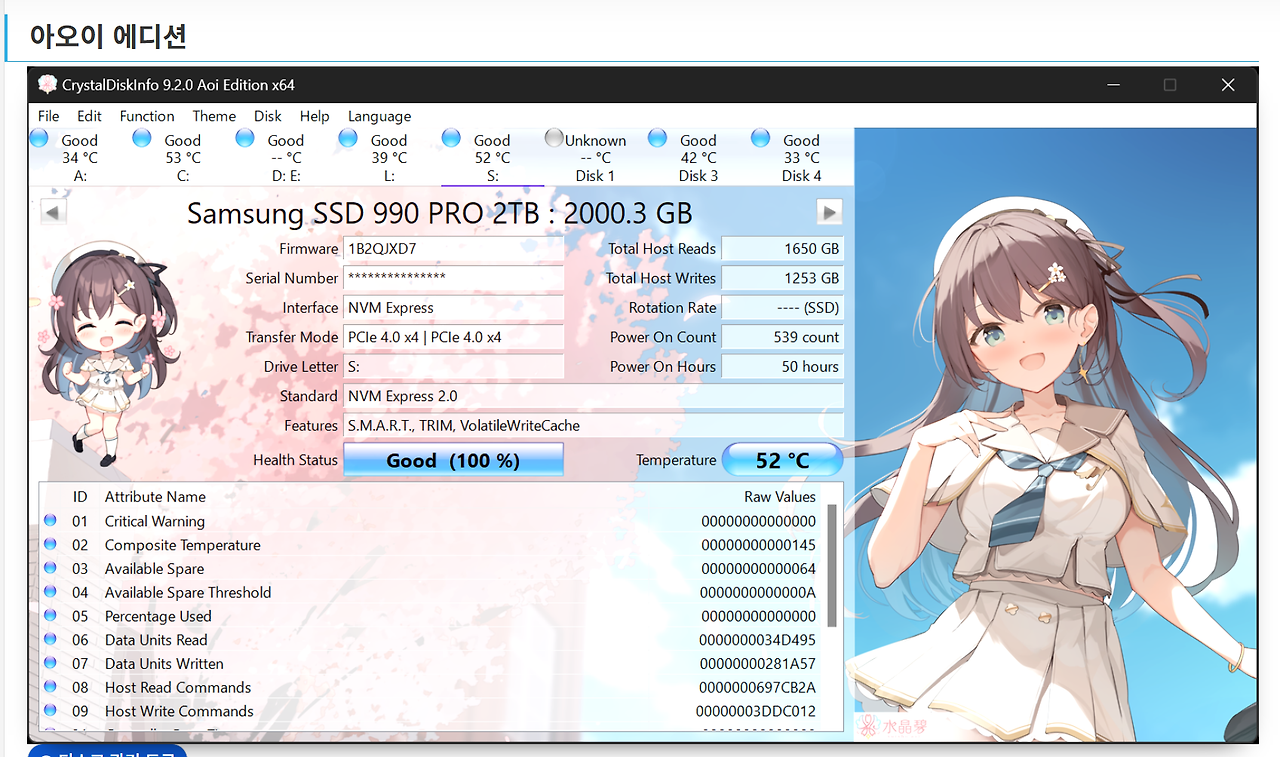Open the Function menu
Image resolution: width=1280 pixels, height=757 pixels.
146,116
